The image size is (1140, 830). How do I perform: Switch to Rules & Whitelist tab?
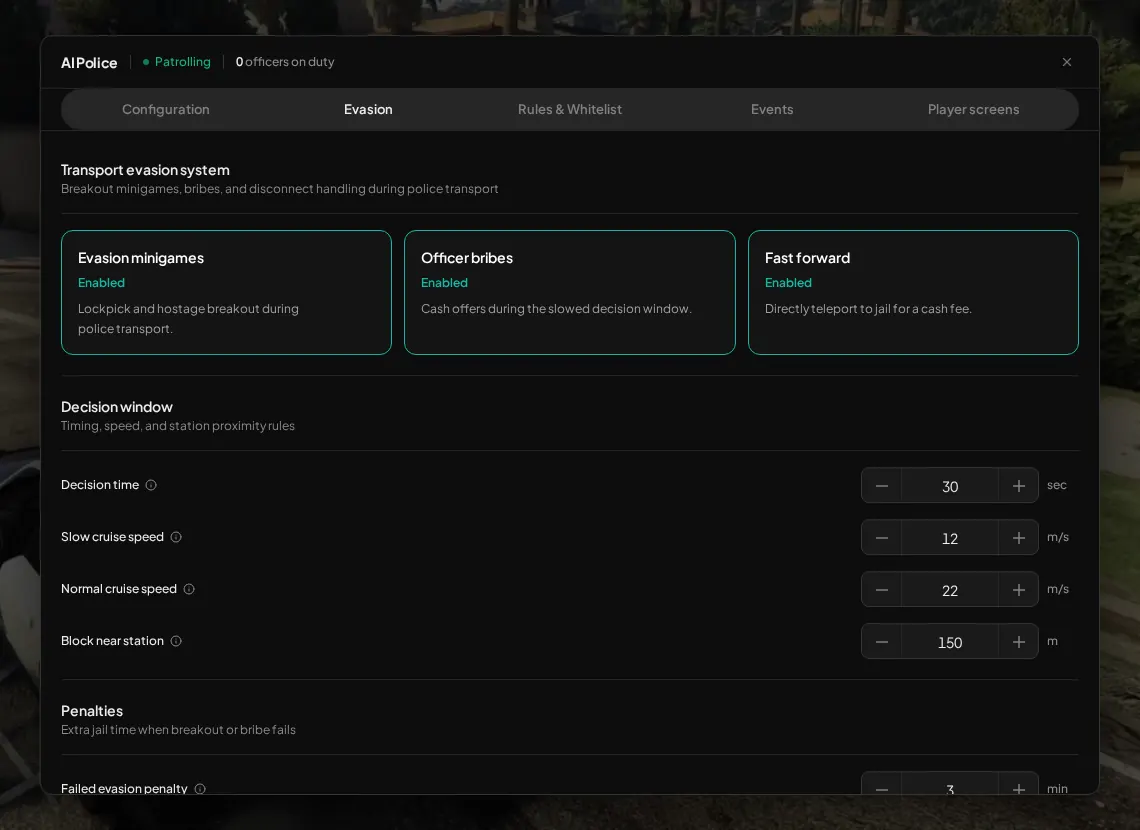(569, 109)
